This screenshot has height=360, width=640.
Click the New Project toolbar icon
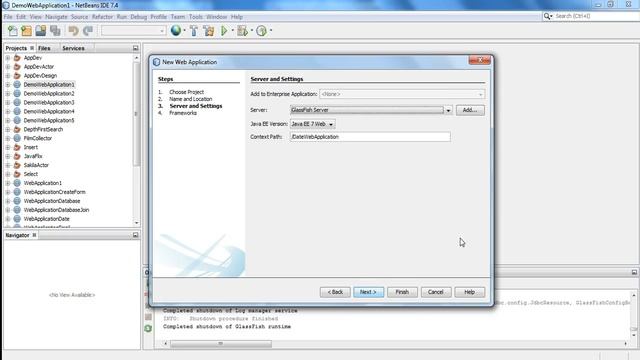27,31
